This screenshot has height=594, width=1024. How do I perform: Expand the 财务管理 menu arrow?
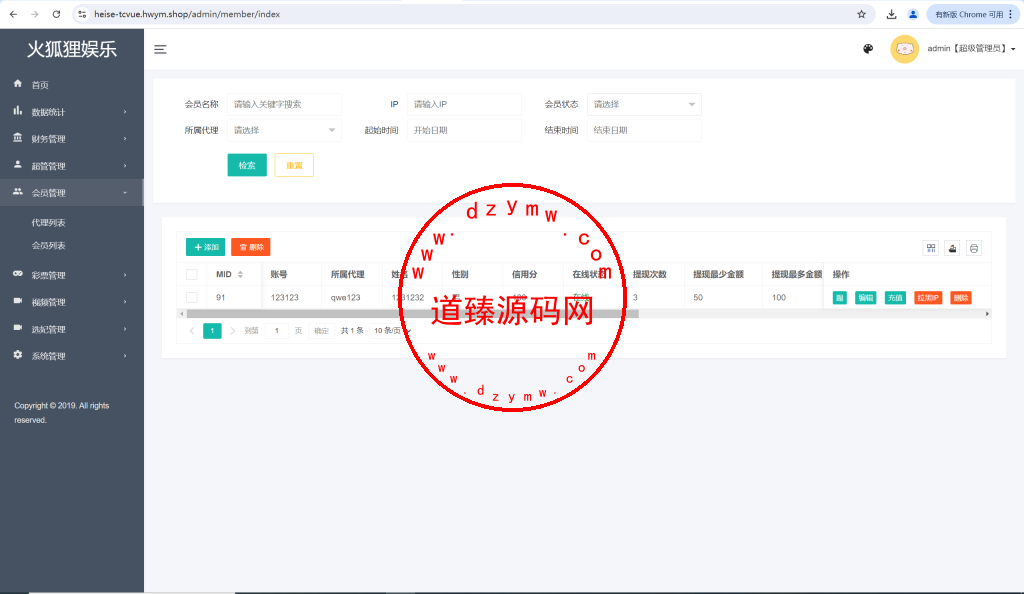coord(125,139)
